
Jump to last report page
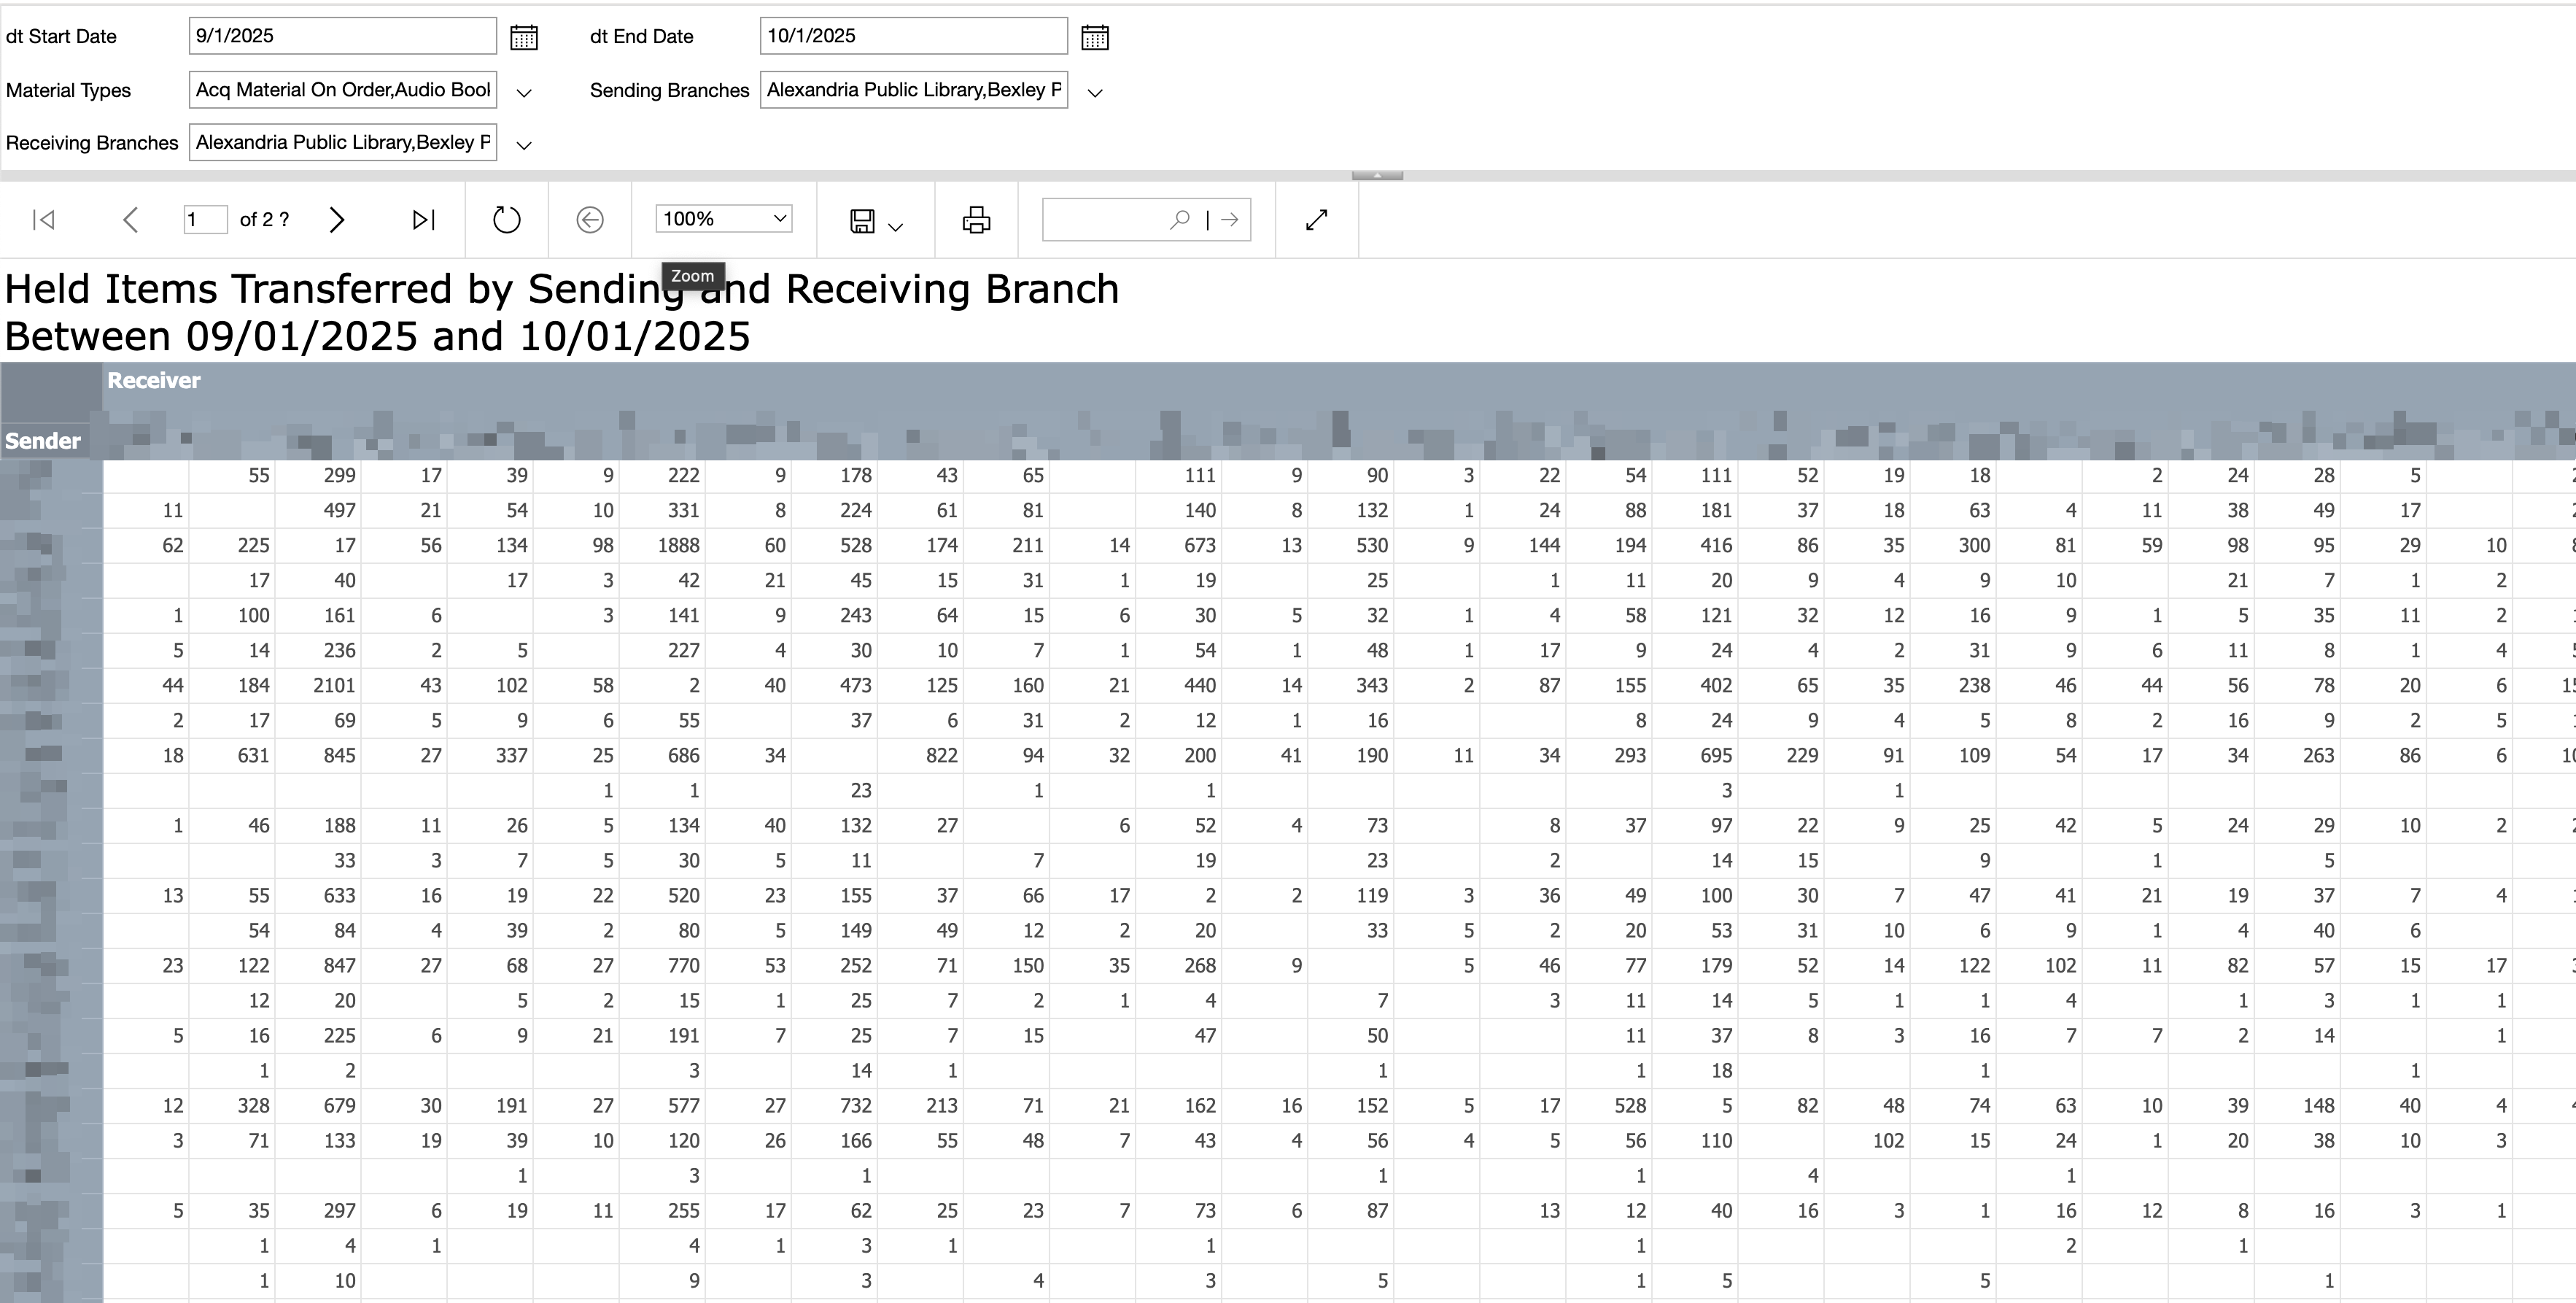pos(423,220)
